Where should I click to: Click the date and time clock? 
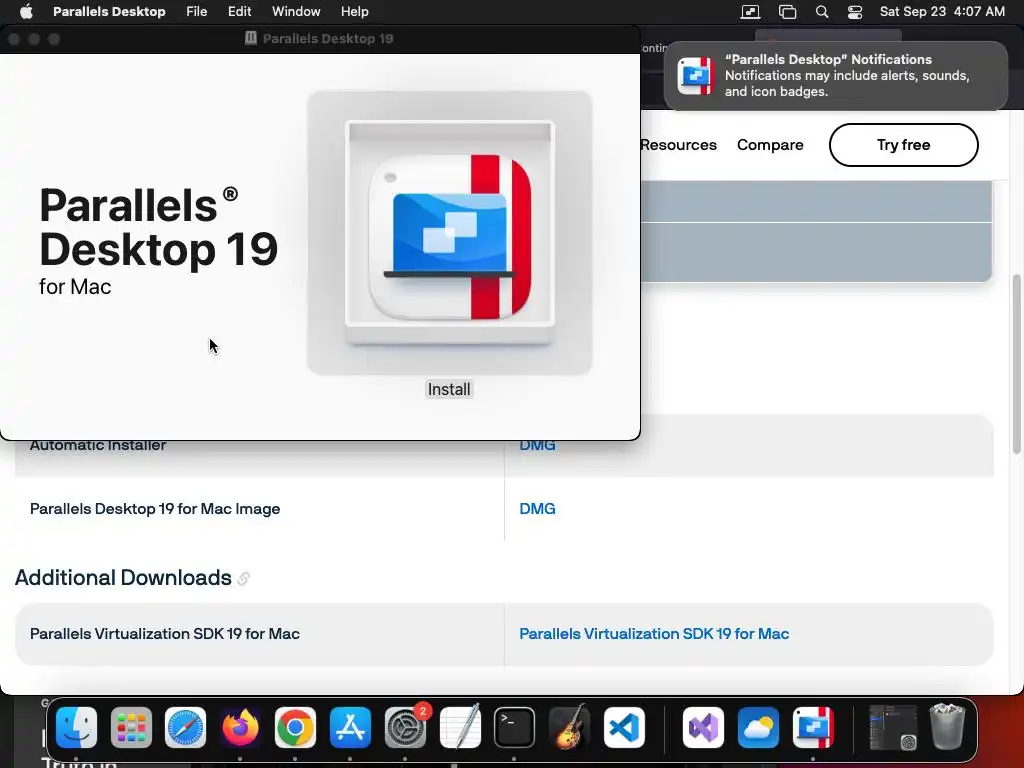(x=942, y=12)
